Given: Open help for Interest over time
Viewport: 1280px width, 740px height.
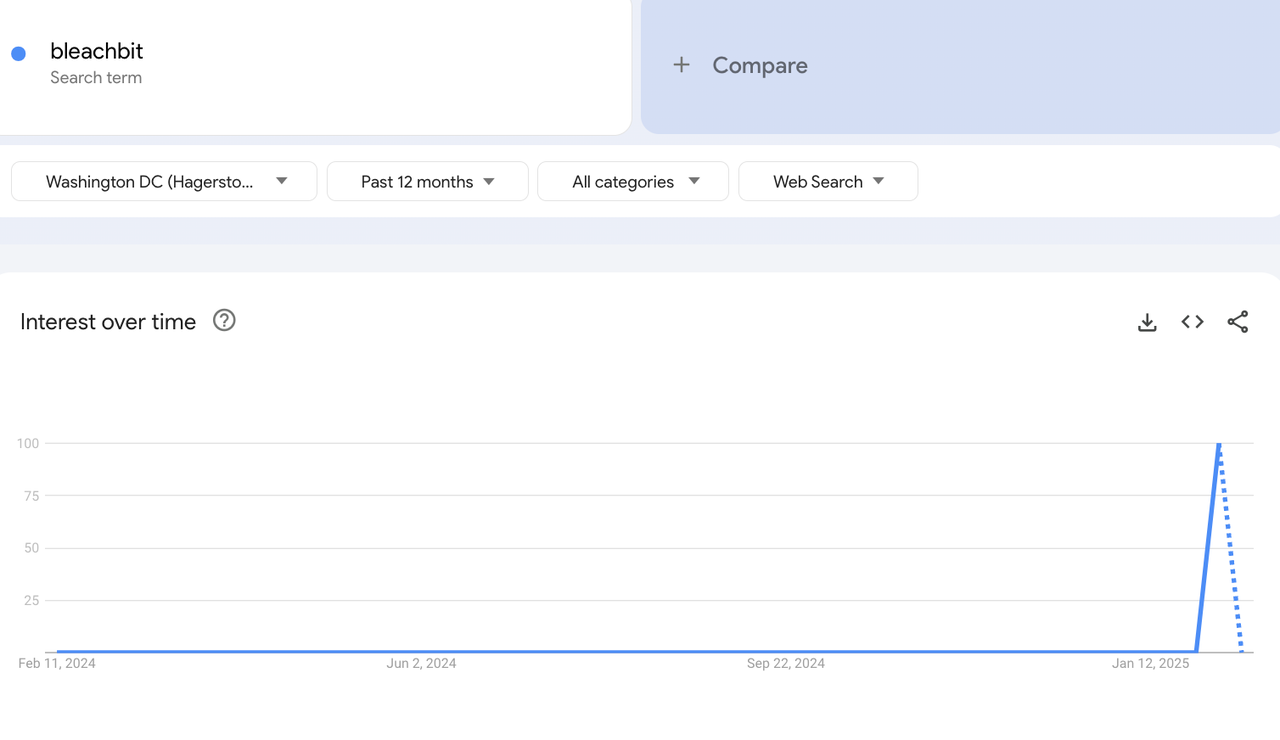Looking at the screenshot, I should [224, 321].
